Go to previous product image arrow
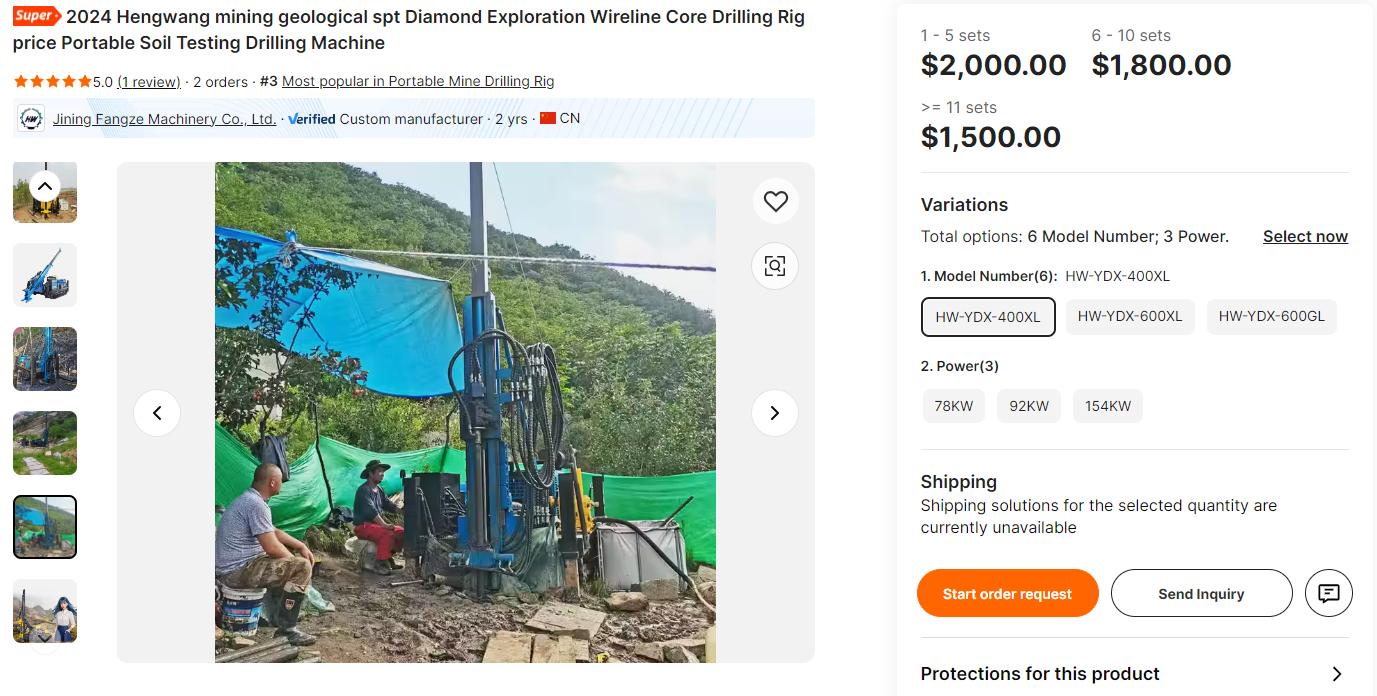The image size is (1377, 696). (157, 412)
